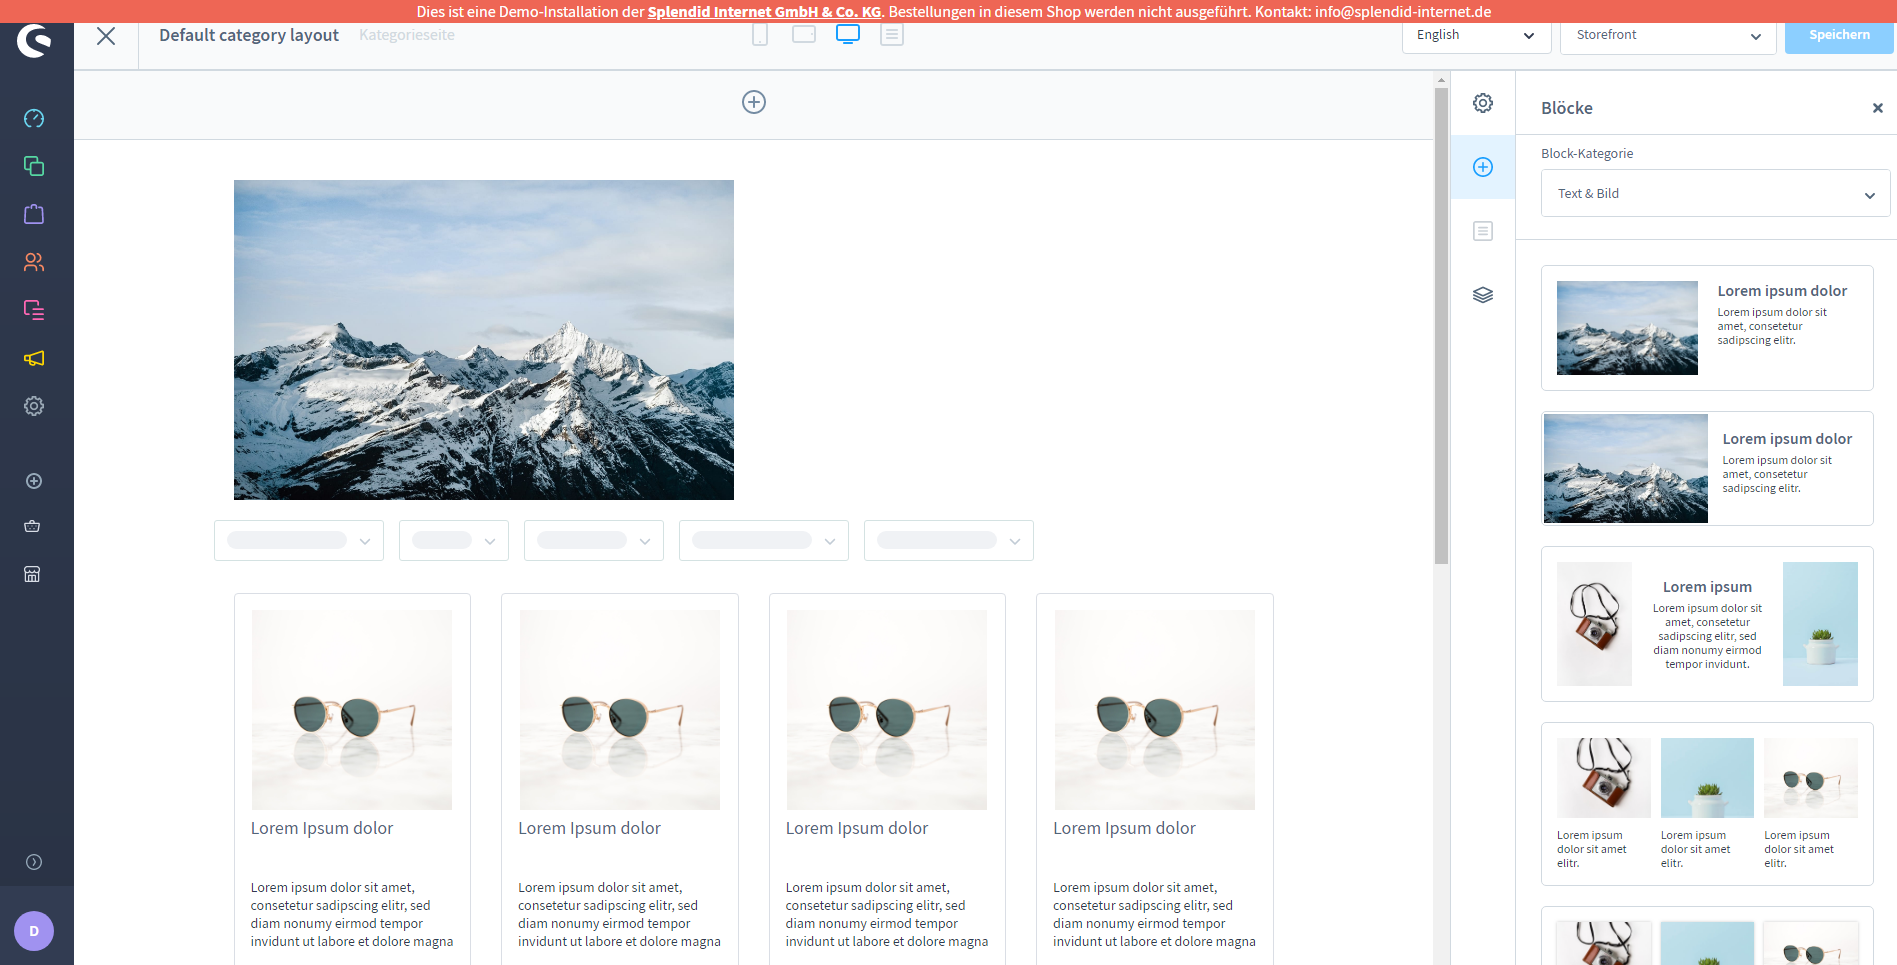Image resolution: width=1897 pixels, height=965 pixels.
Task: Open the second filter placeholder dropdown
Action: (x=454, y=541)
